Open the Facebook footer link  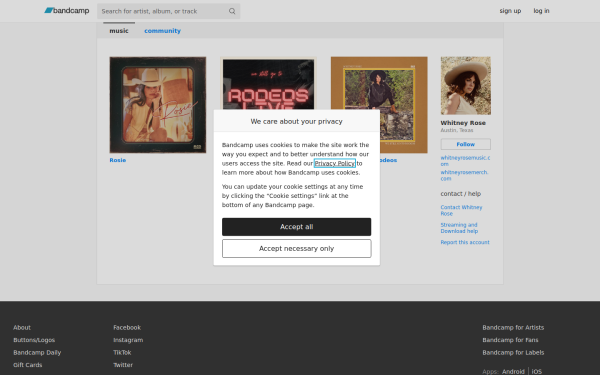[127, 328]
